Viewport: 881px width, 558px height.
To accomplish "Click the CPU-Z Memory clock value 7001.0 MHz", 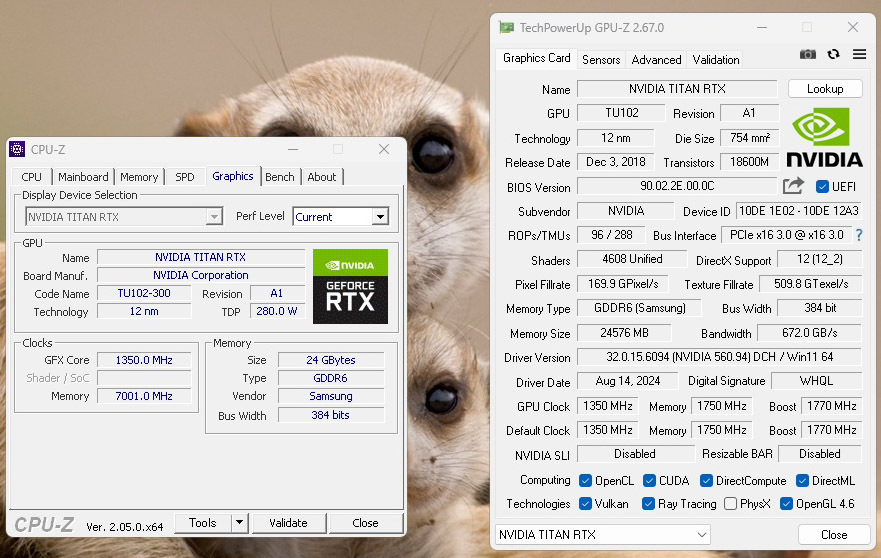I will coord(144,396).
